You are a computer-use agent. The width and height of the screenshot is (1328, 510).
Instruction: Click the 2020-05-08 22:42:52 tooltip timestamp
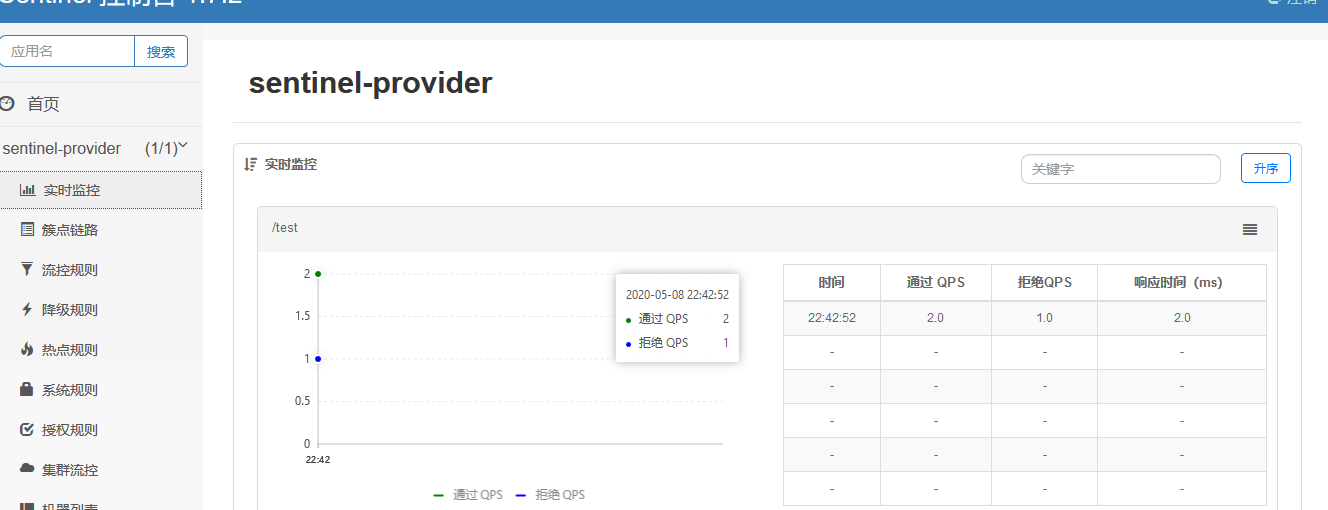[x=677, y=295]
